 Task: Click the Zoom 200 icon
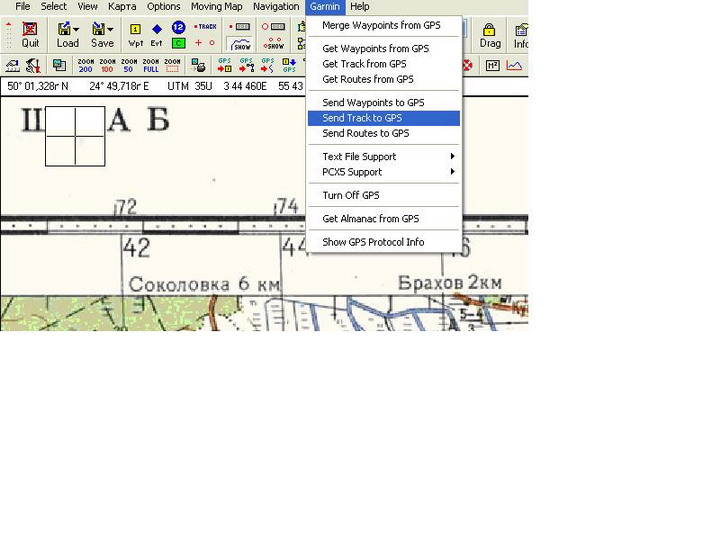pos(85,66)
